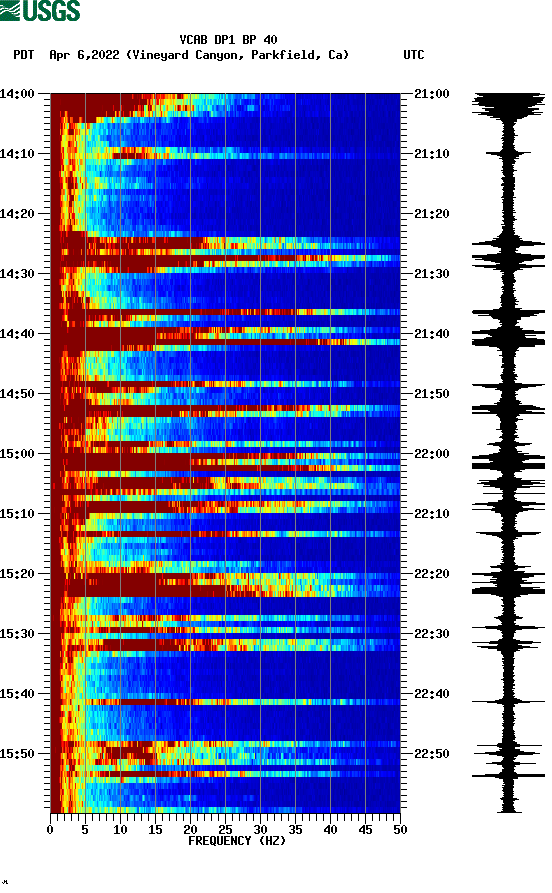
Task: Click the date text 'Apr 6,2022'
Action: 84,55
